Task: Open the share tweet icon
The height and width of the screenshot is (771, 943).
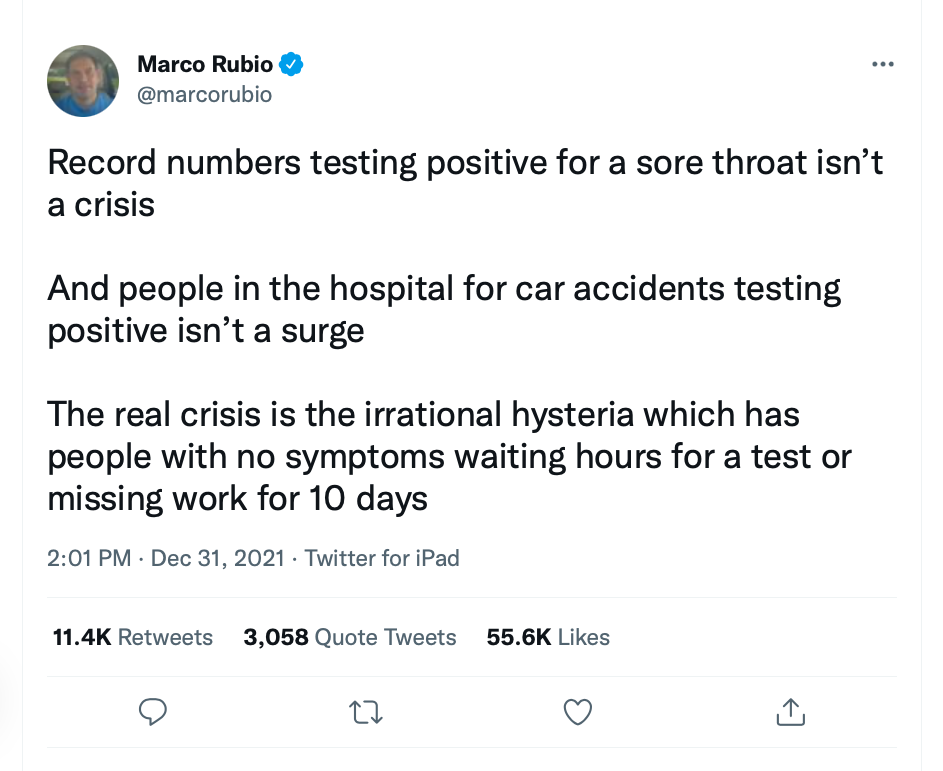Action: [790, 712]
